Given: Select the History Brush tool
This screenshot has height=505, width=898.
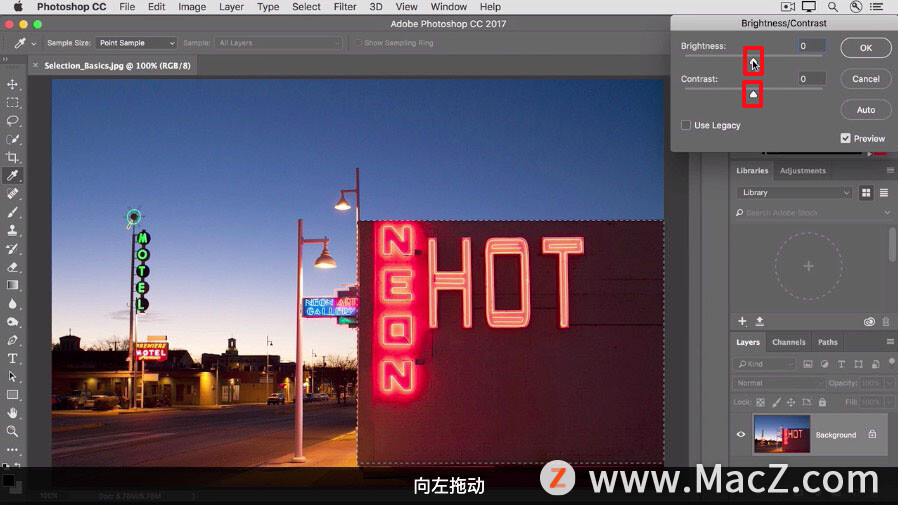Looking at the screenshot, I should tap(12, 248).
